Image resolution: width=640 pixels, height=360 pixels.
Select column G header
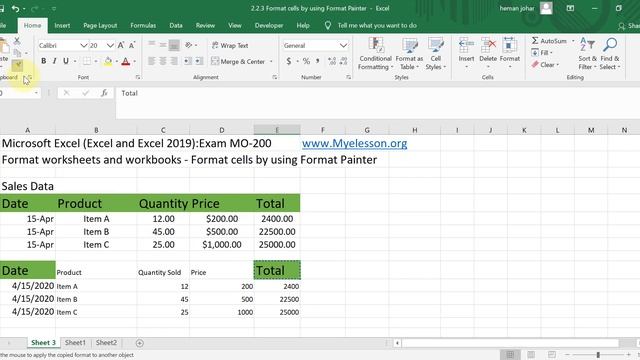click(x=367, y=130)
